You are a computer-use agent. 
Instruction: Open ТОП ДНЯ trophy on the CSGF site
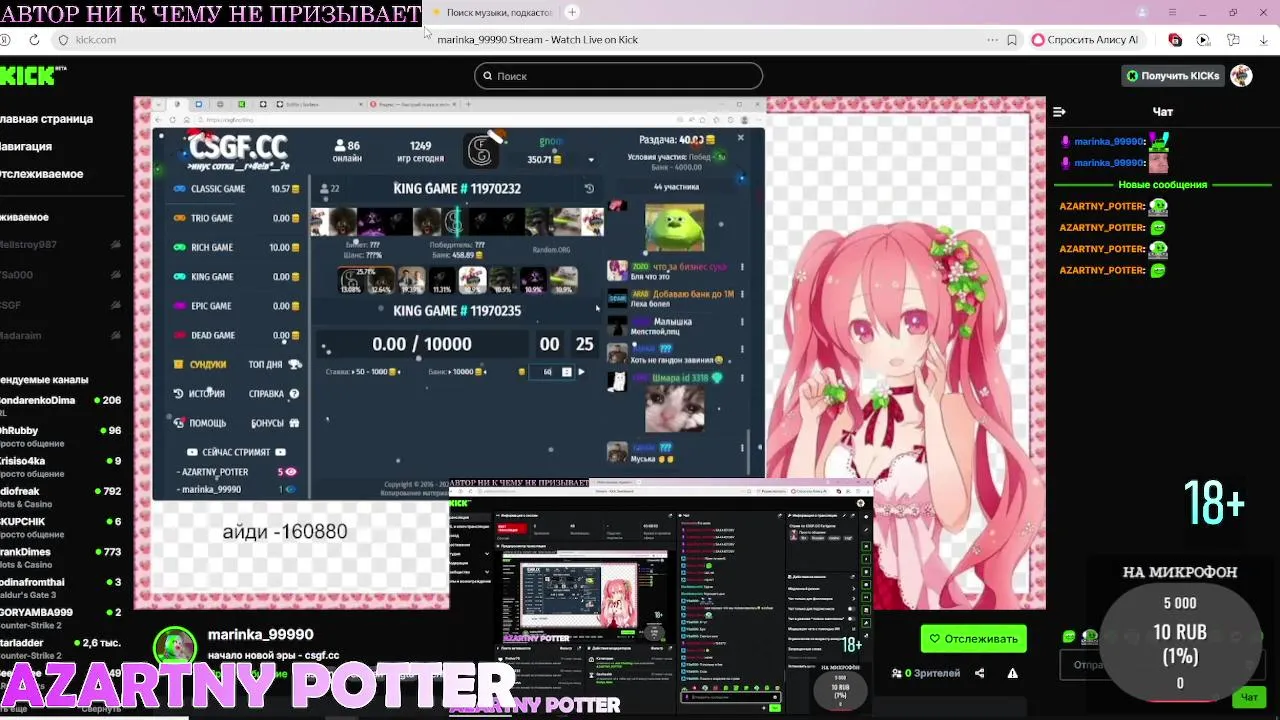point(274,365)
